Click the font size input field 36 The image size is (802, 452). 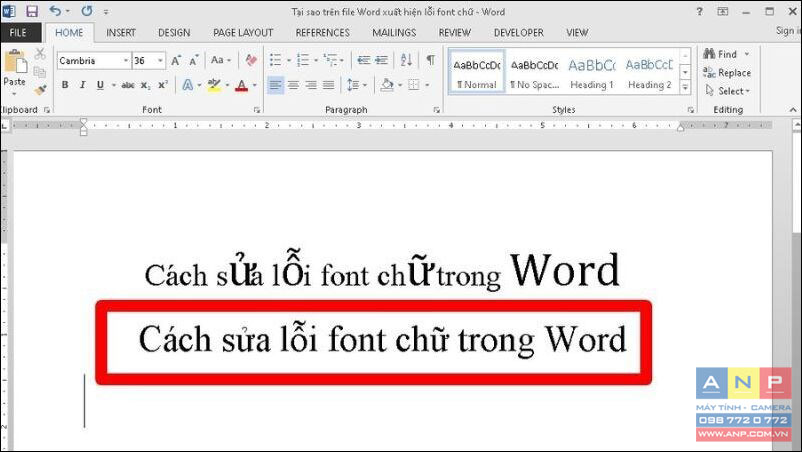point(144,61)
